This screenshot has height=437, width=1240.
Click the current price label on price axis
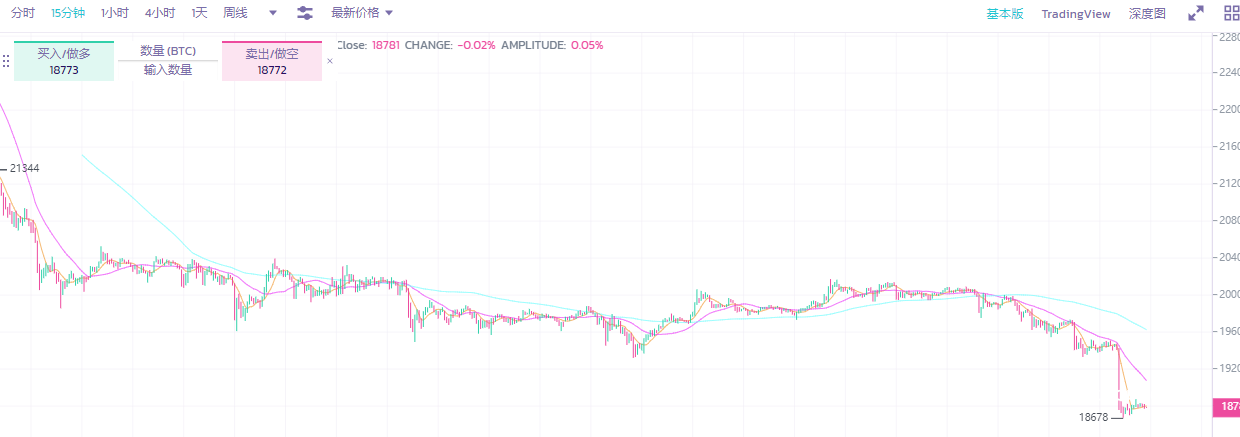(1226, 407)
